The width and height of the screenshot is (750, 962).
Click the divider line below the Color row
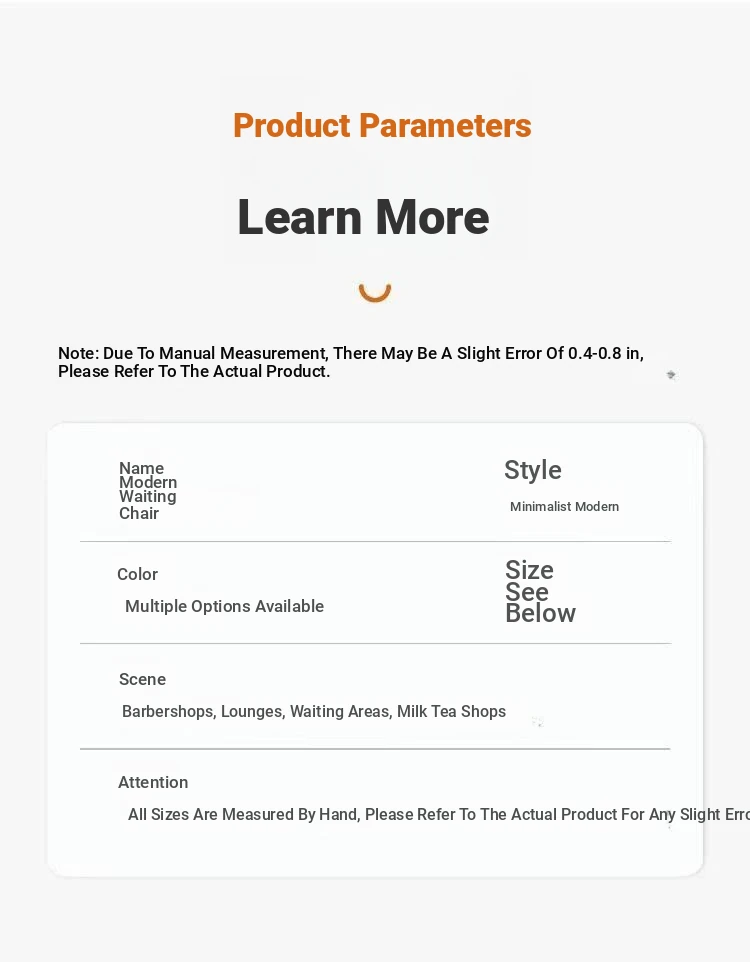[x=375, y=643]
